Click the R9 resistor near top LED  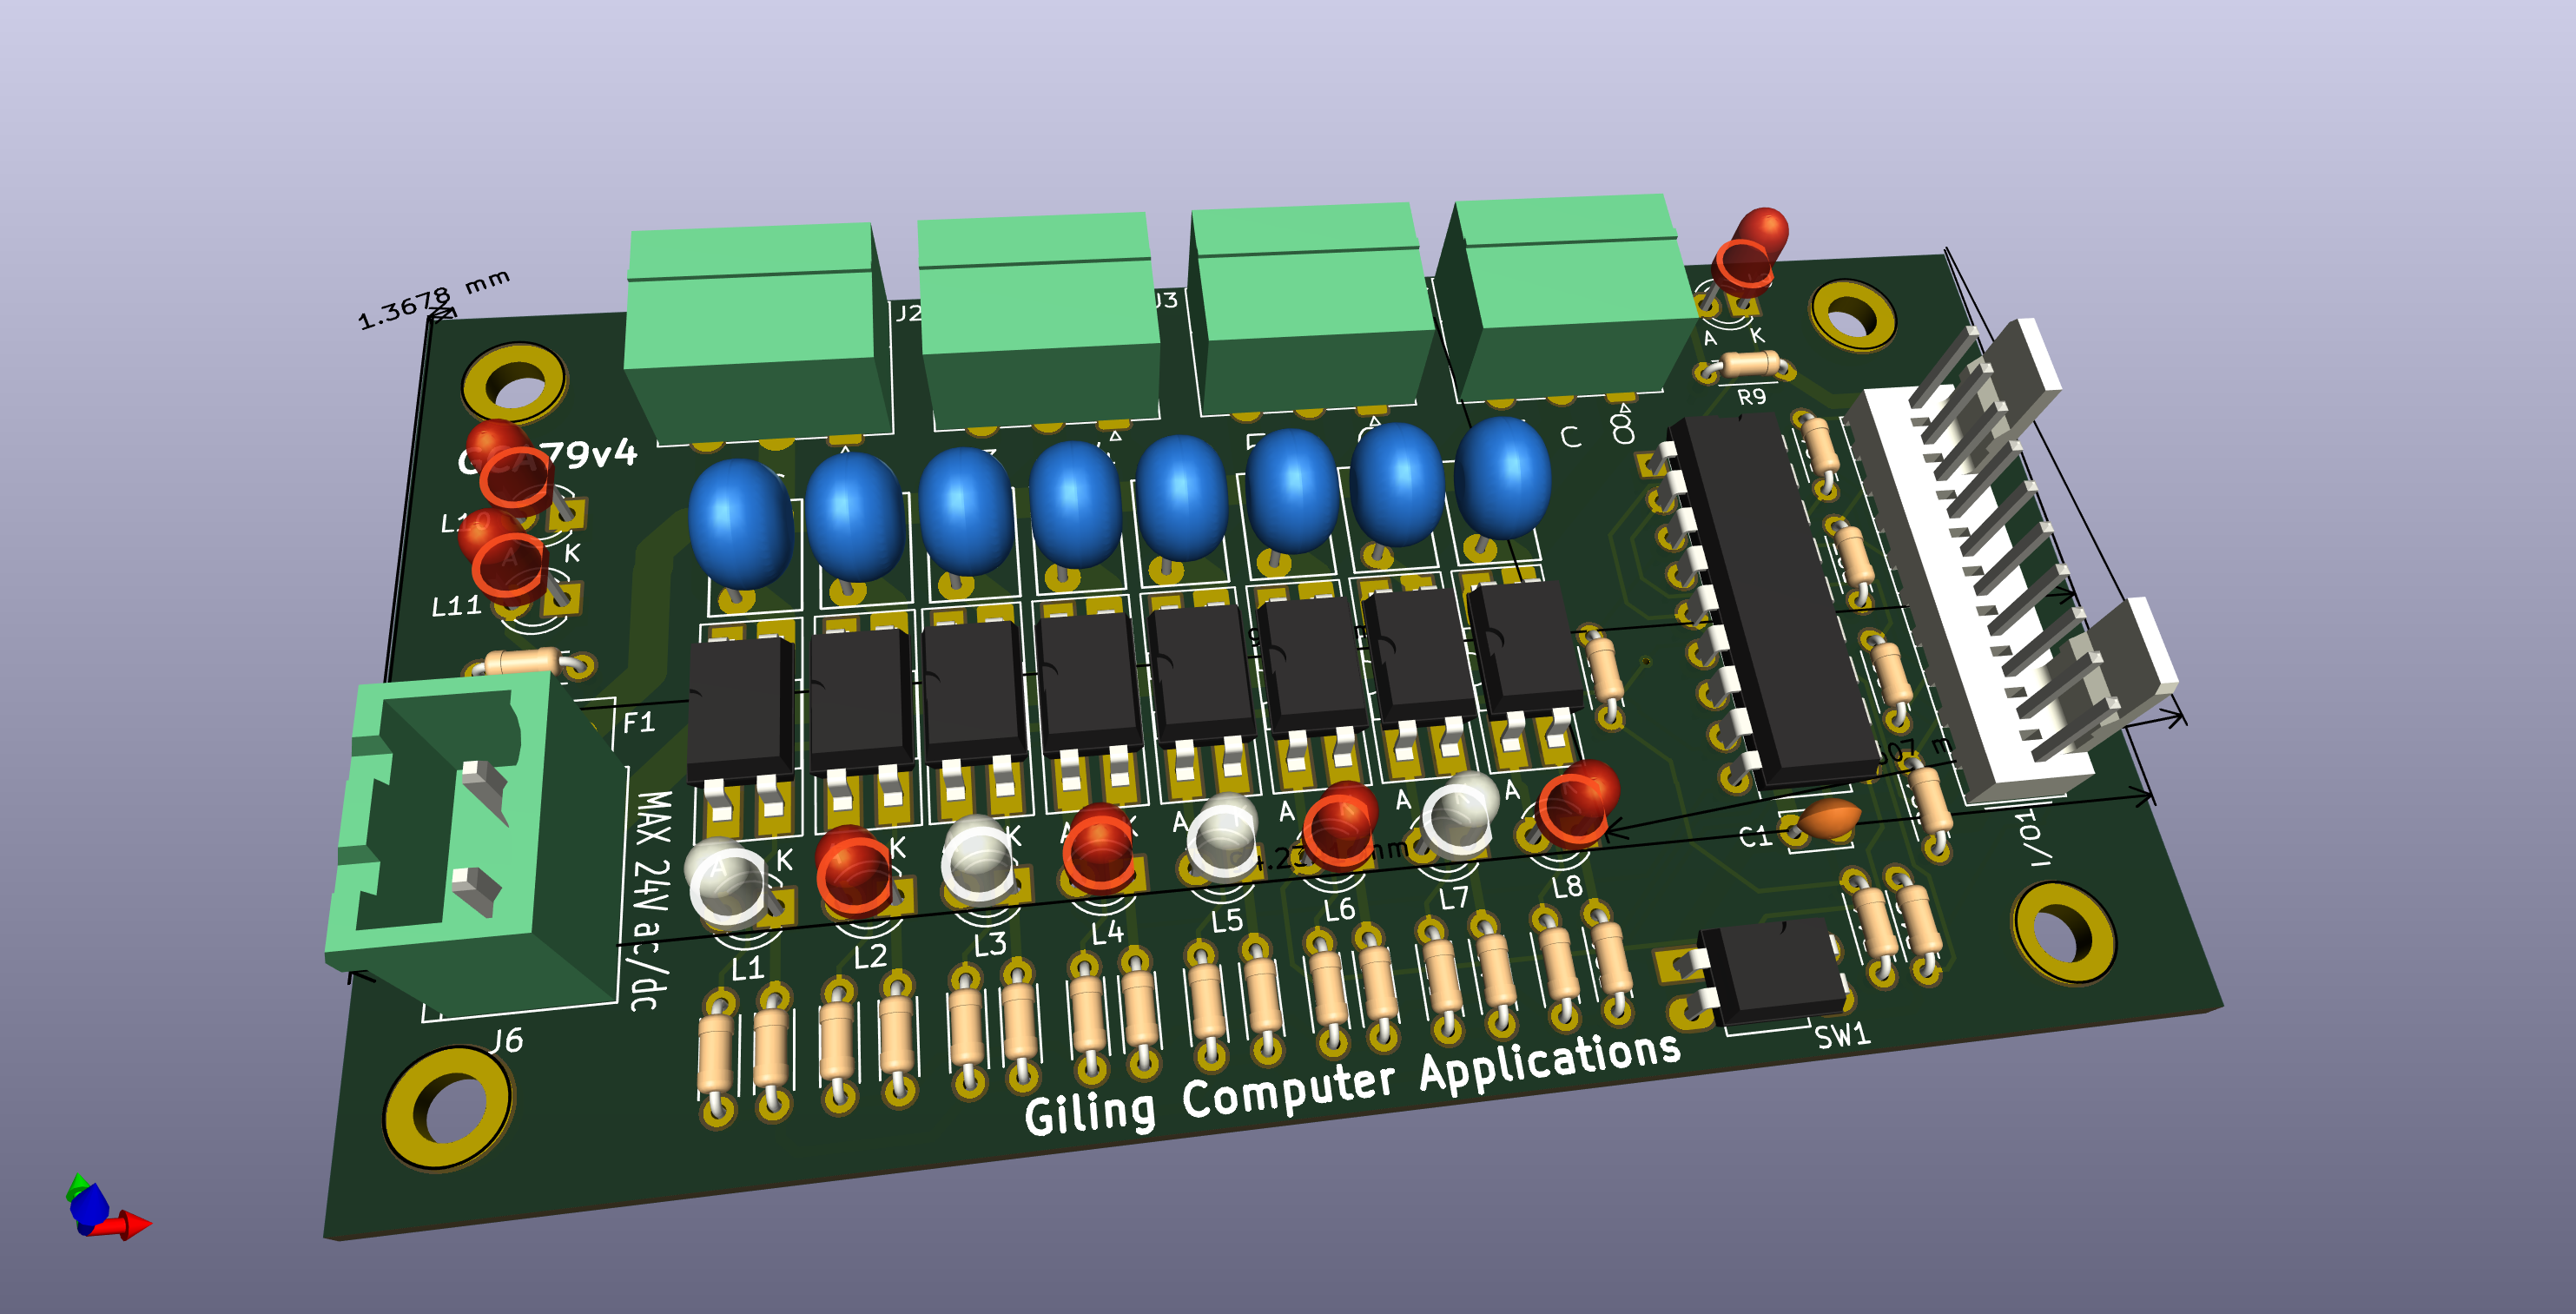1750,365
